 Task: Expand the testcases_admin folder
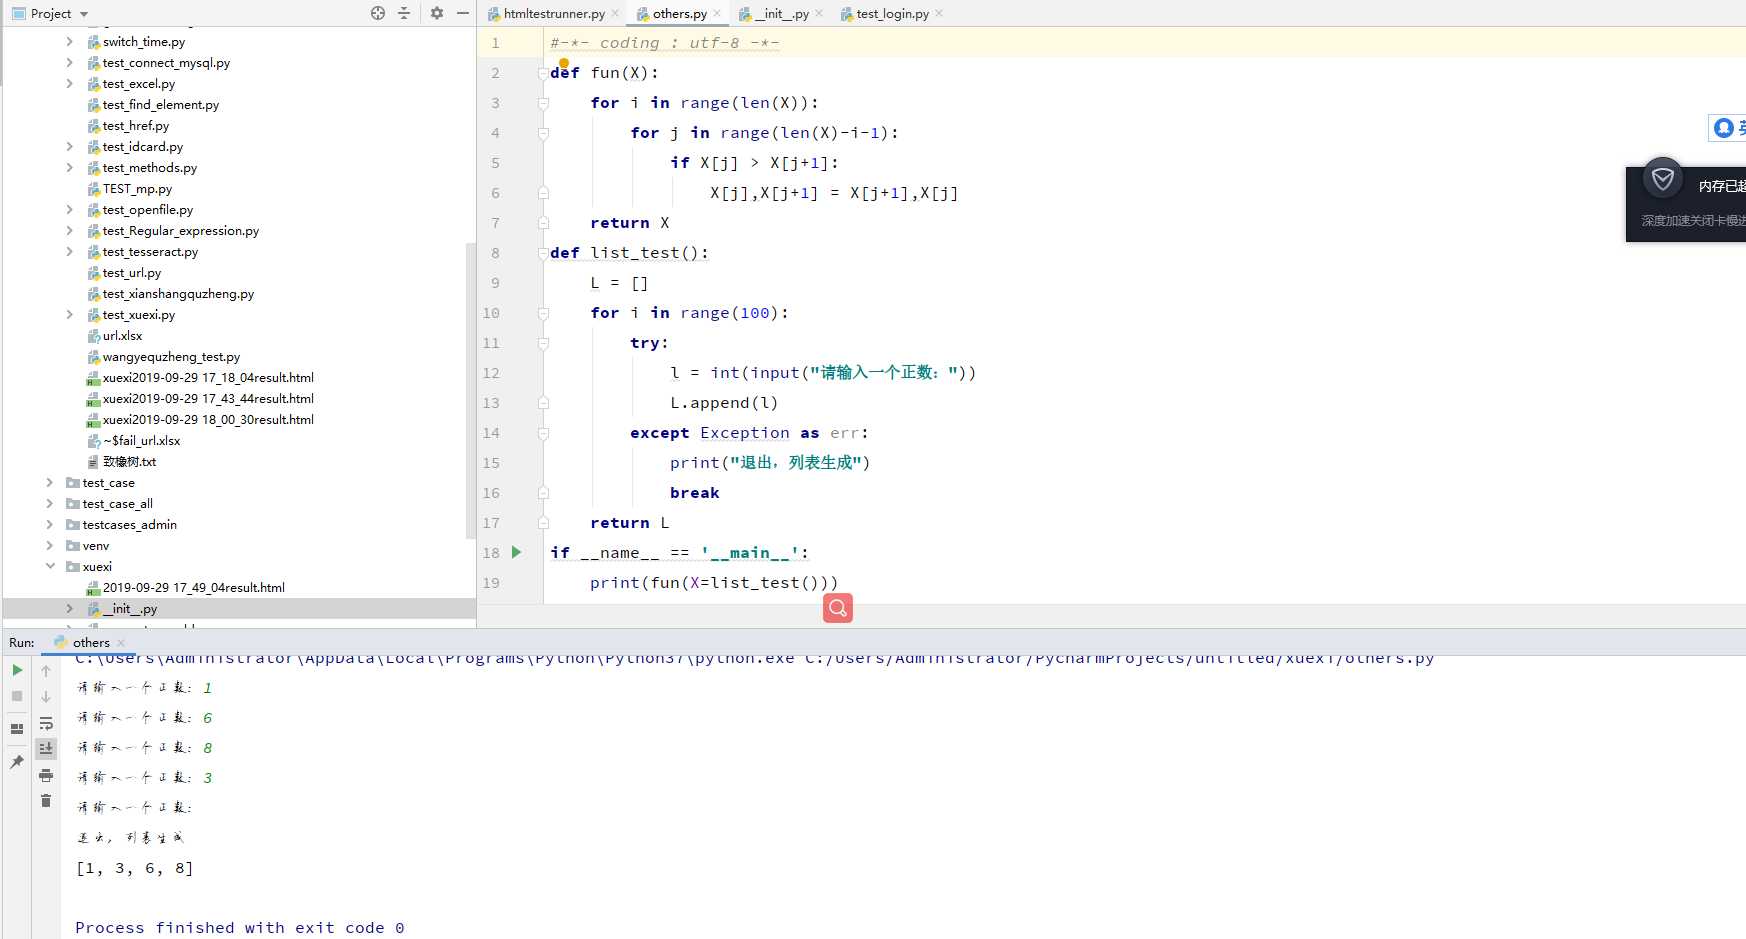pos(49,525)
